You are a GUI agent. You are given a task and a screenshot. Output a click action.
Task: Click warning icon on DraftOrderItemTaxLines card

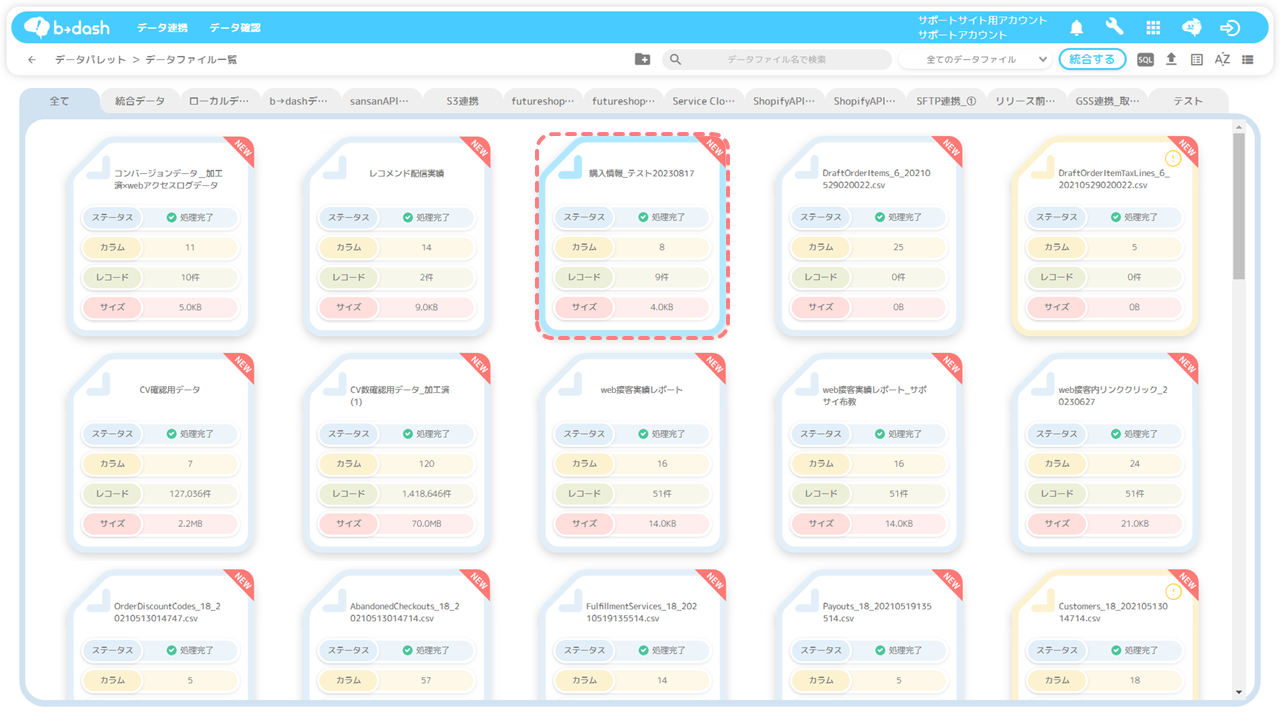point(1174,158)
